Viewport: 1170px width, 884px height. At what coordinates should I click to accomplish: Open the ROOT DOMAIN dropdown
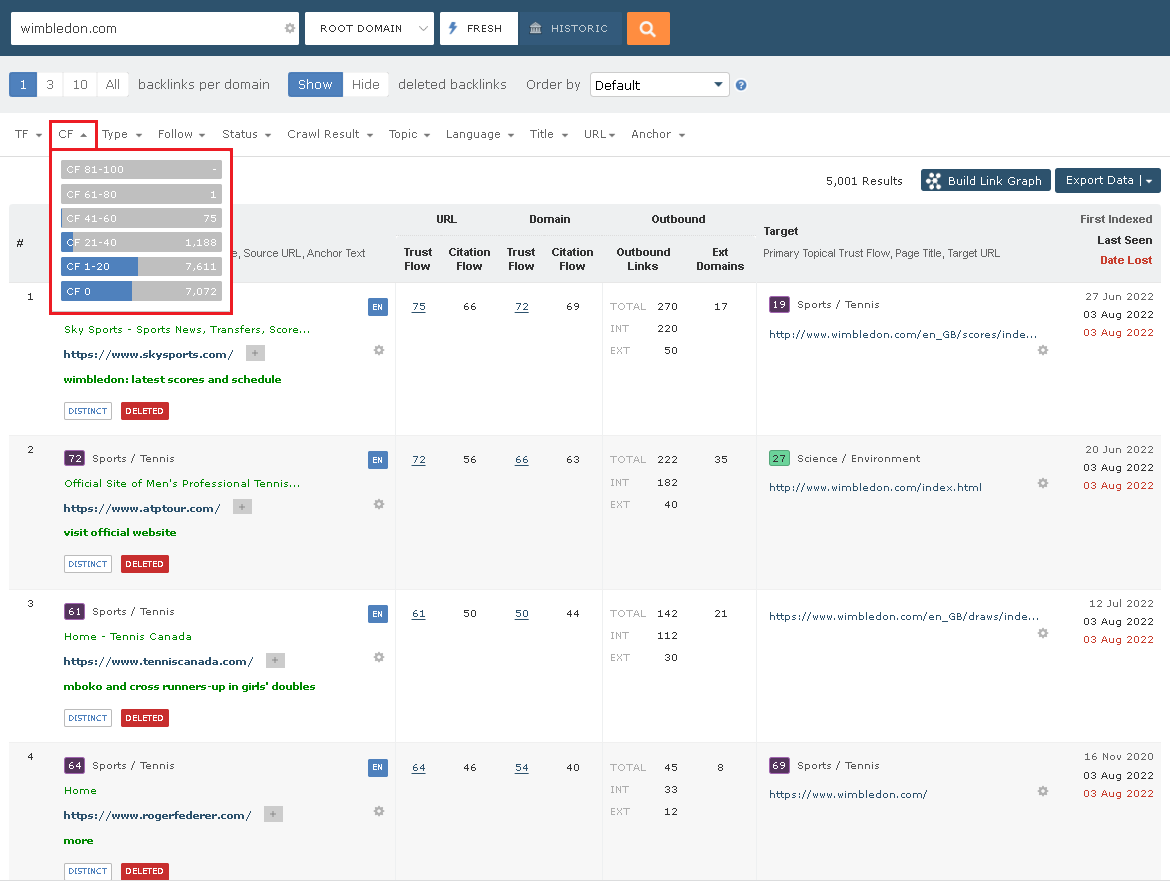click(369, 28)
